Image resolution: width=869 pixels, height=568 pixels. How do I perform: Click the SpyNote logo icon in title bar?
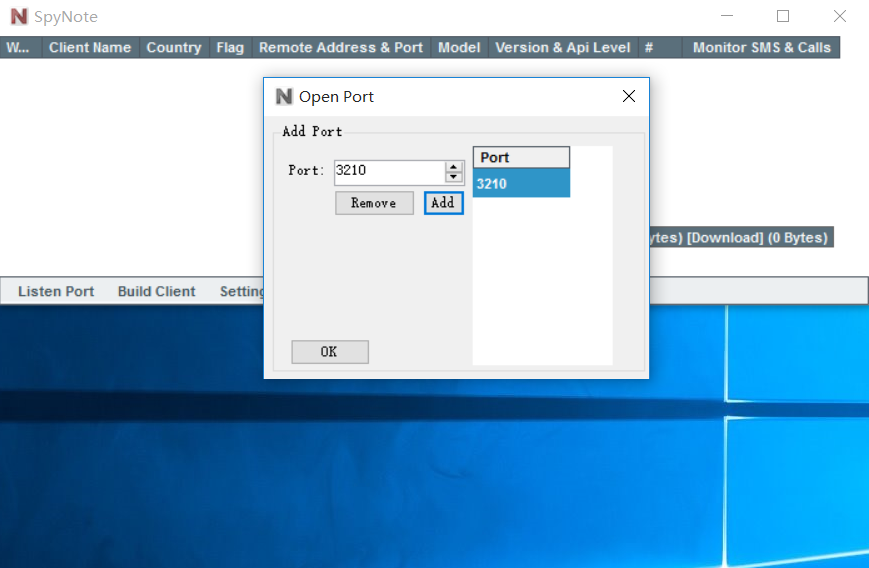pos(19,16)
